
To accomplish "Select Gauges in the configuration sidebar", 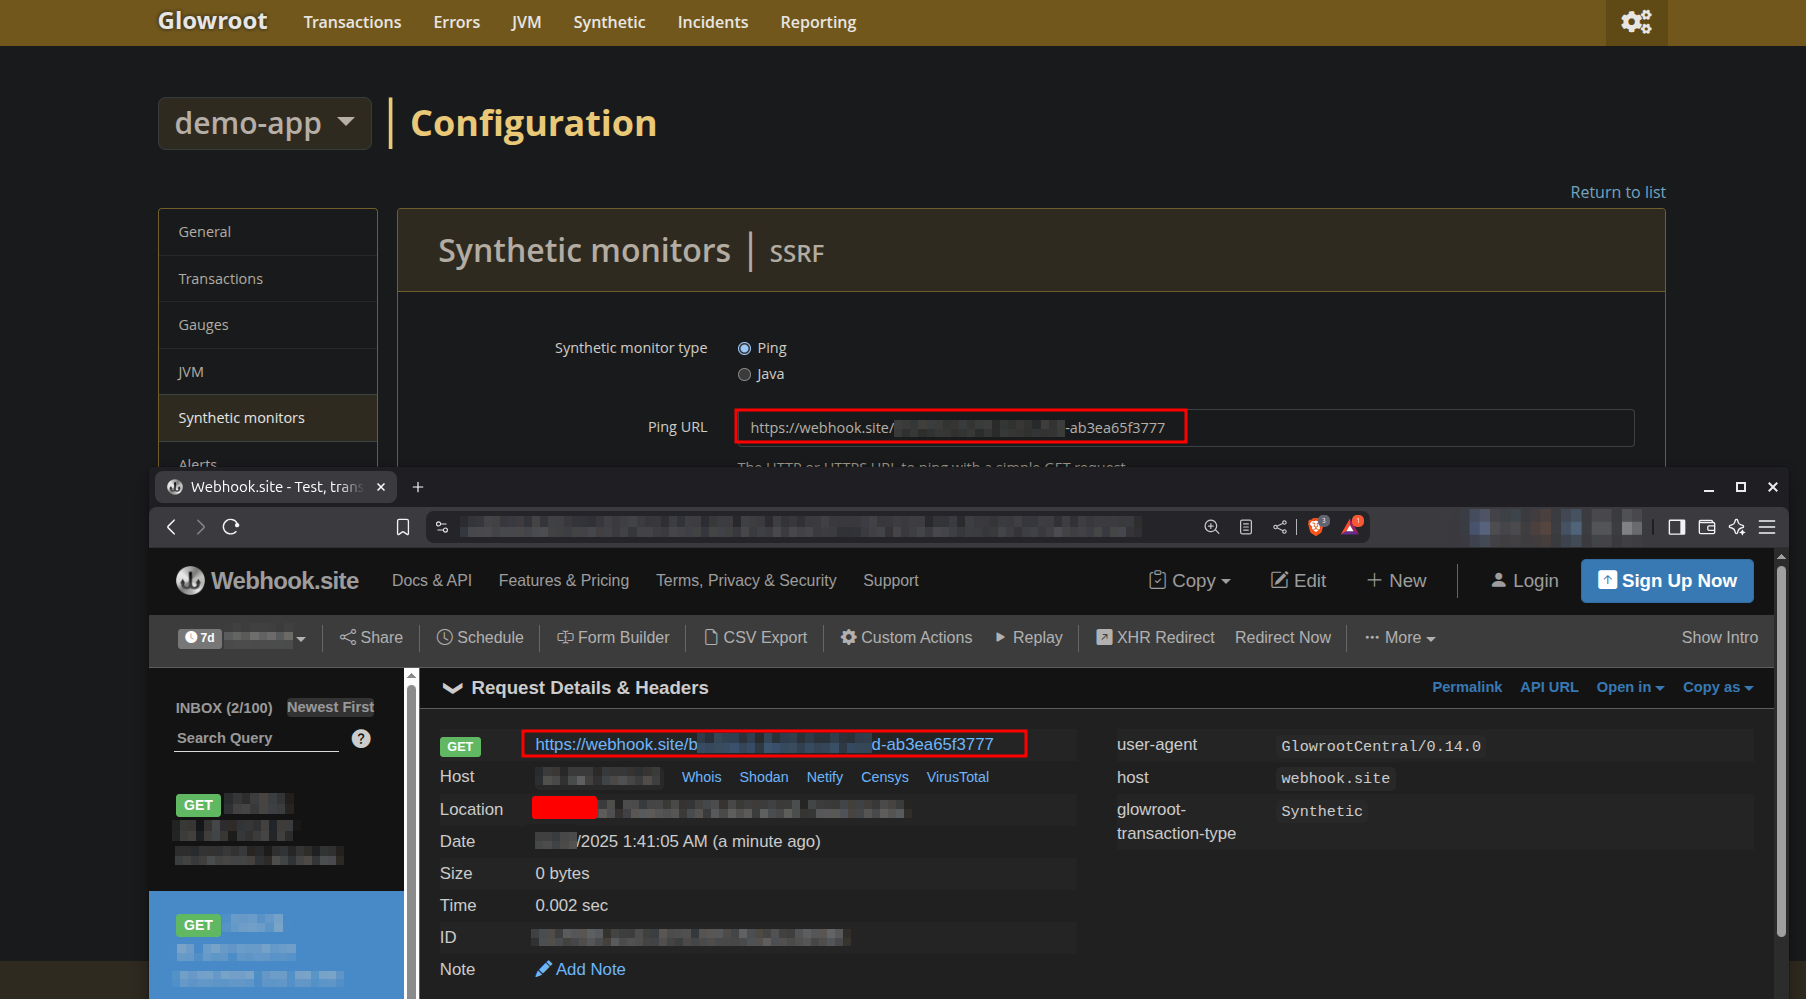I will [x=204, y=325].
